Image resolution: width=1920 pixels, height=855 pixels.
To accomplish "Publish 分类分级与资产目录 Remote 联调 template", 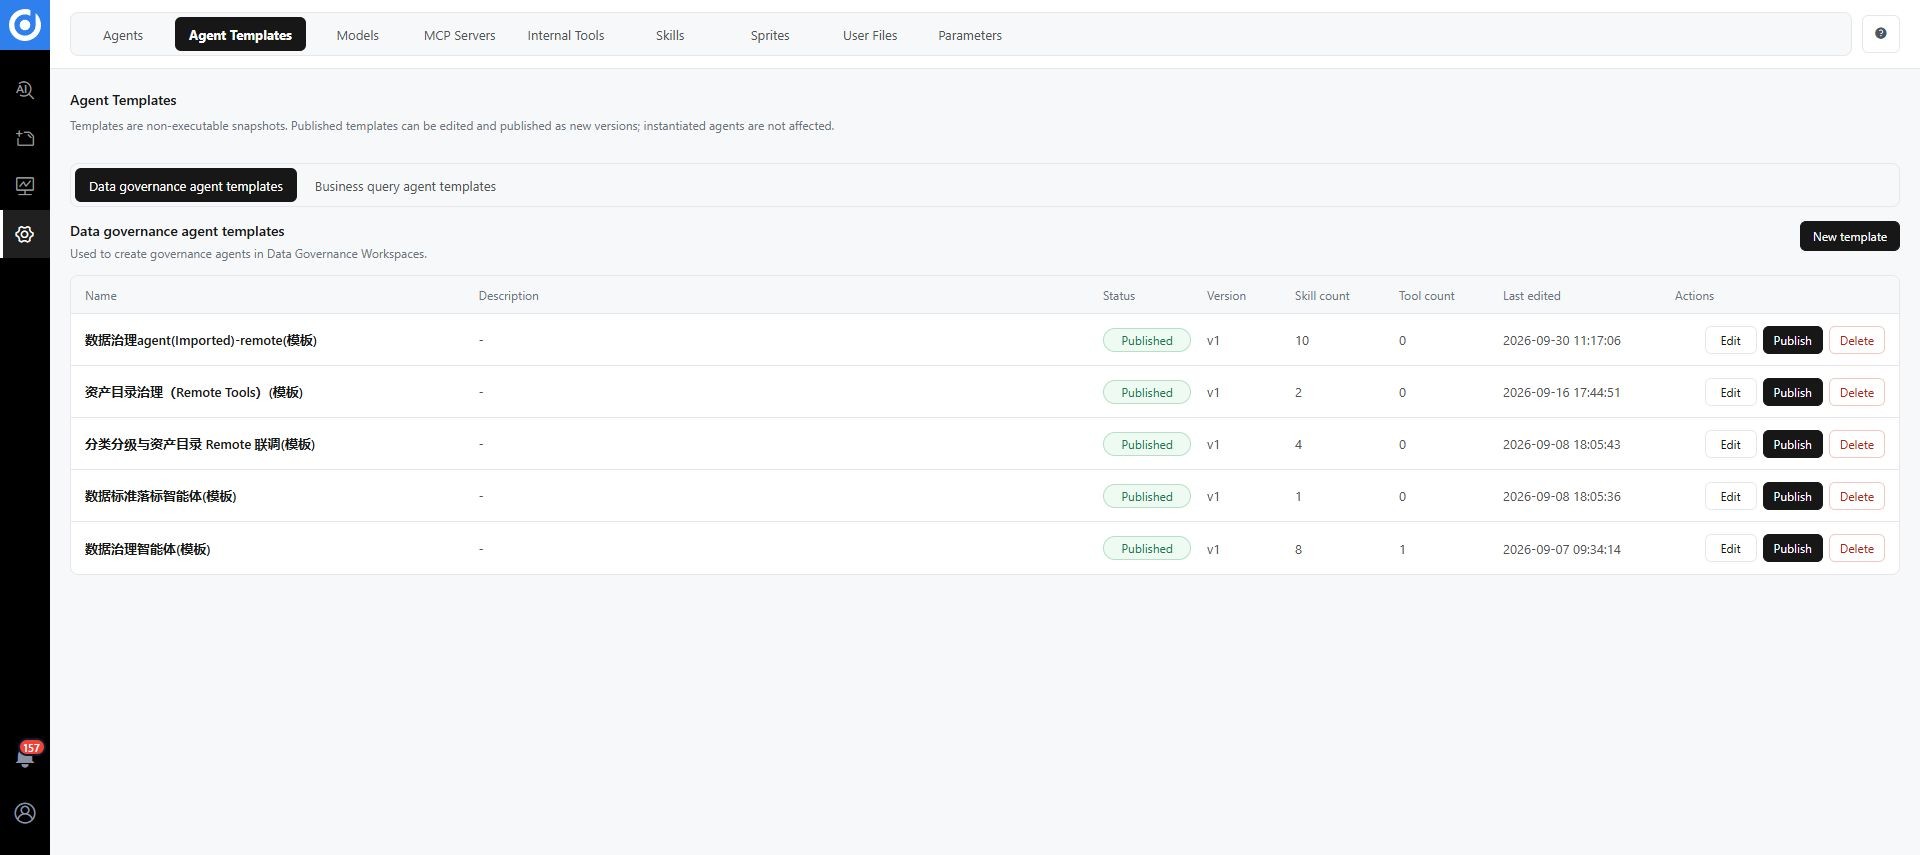I will tap(1792, 444).
